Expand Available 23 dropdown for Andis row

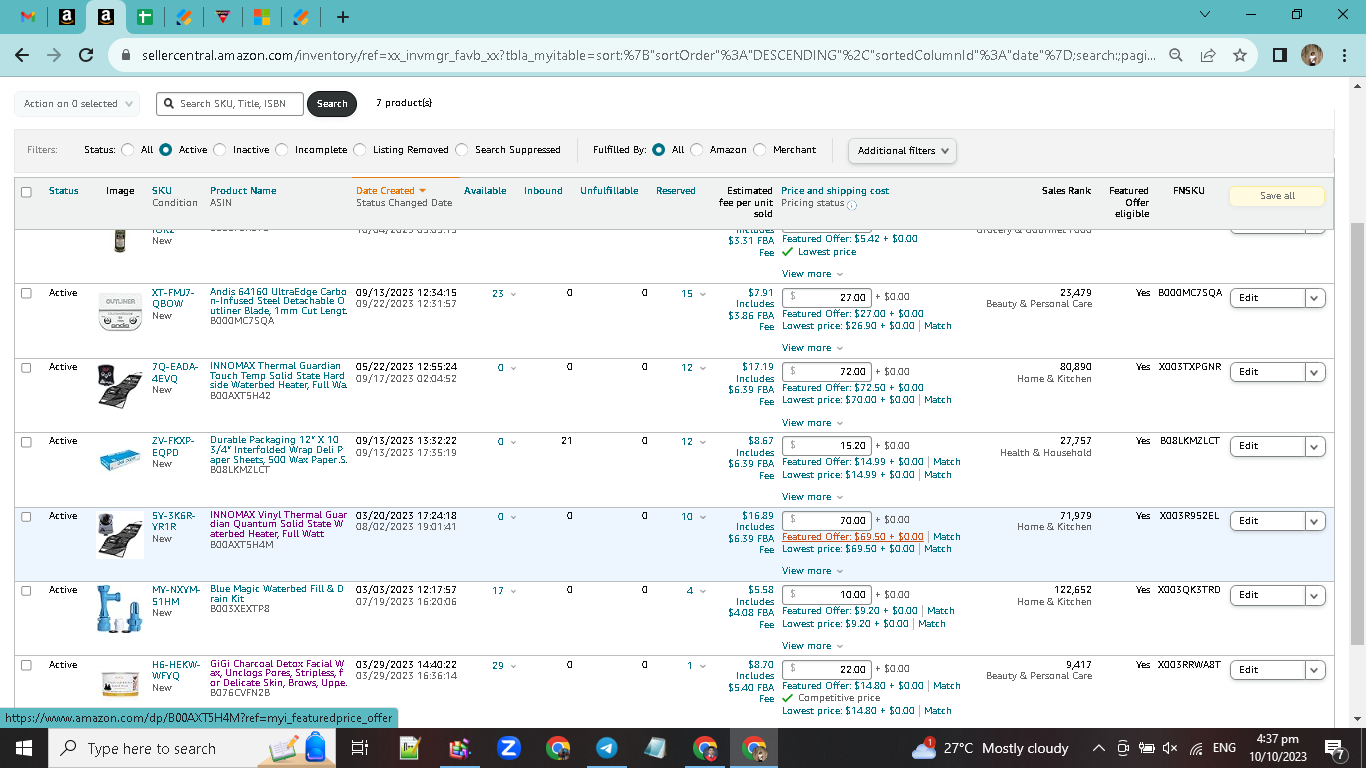pyautogui.click(x=504, y=294)
